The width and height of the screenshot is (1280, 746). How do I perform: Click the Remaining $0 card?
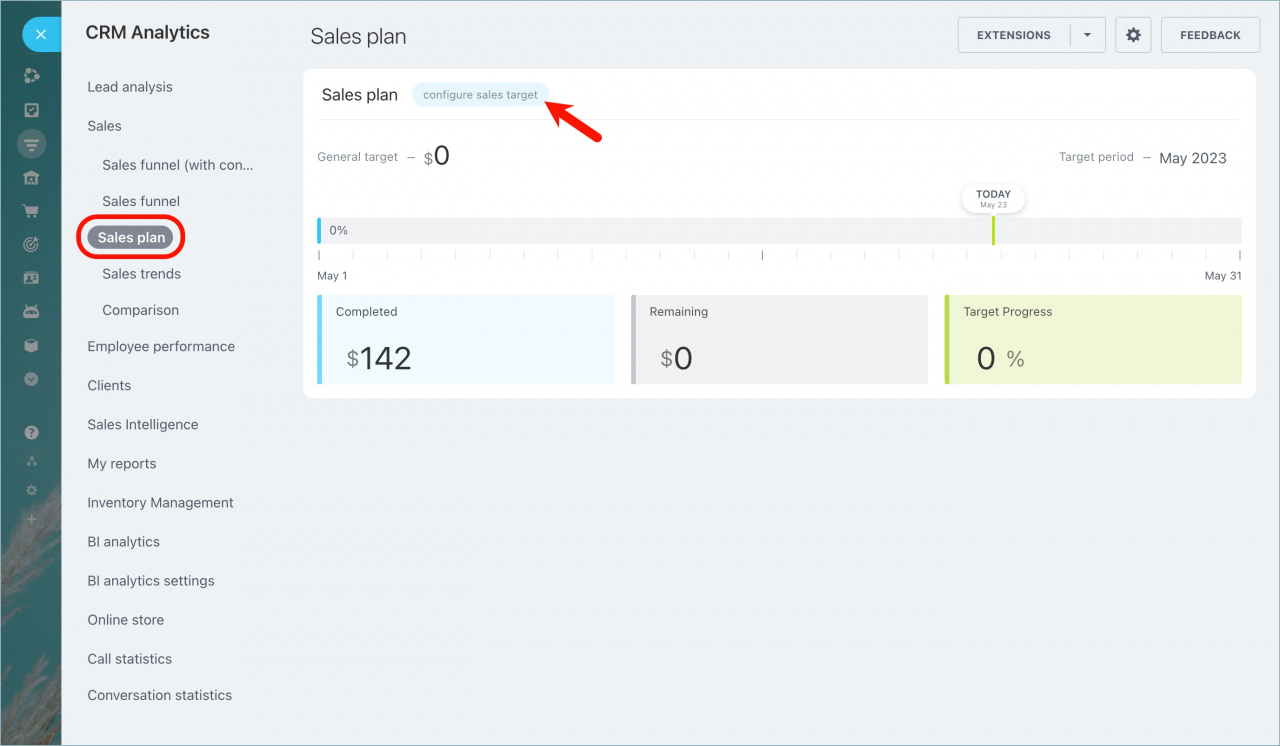tap(780, 339)
